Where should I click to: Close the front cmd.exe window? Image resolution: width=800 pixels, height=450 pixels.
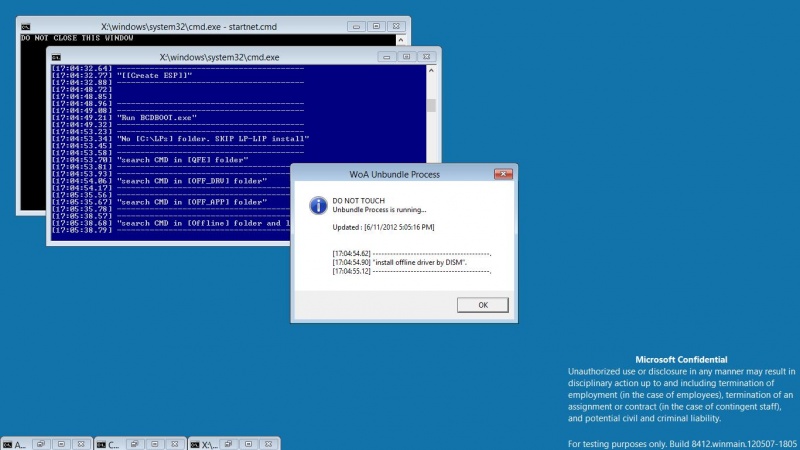[427, 57]
